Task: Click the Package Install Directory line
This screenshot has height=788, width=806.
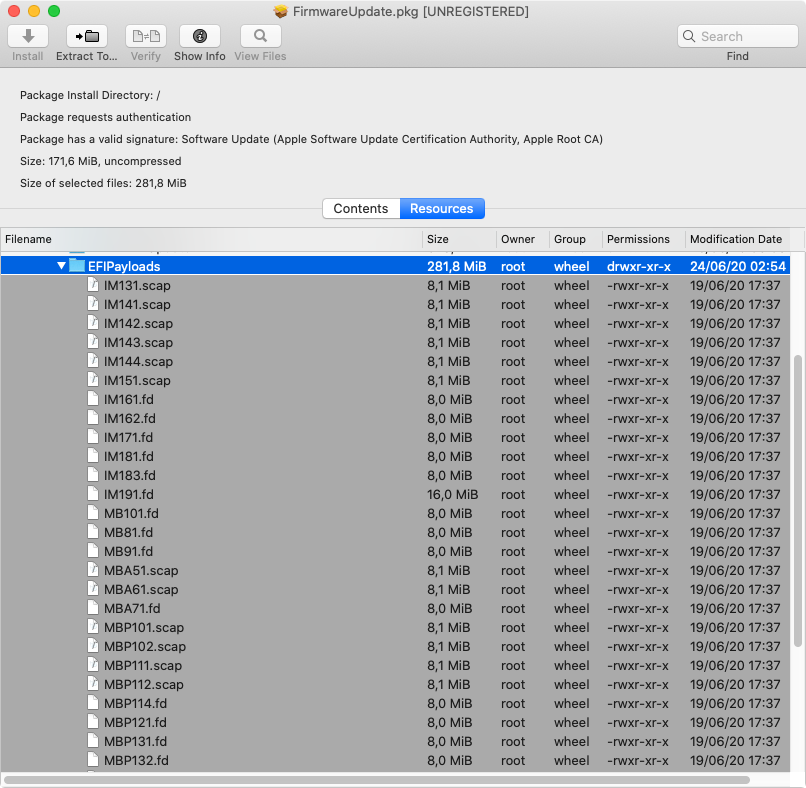Action: pos(90,95)
